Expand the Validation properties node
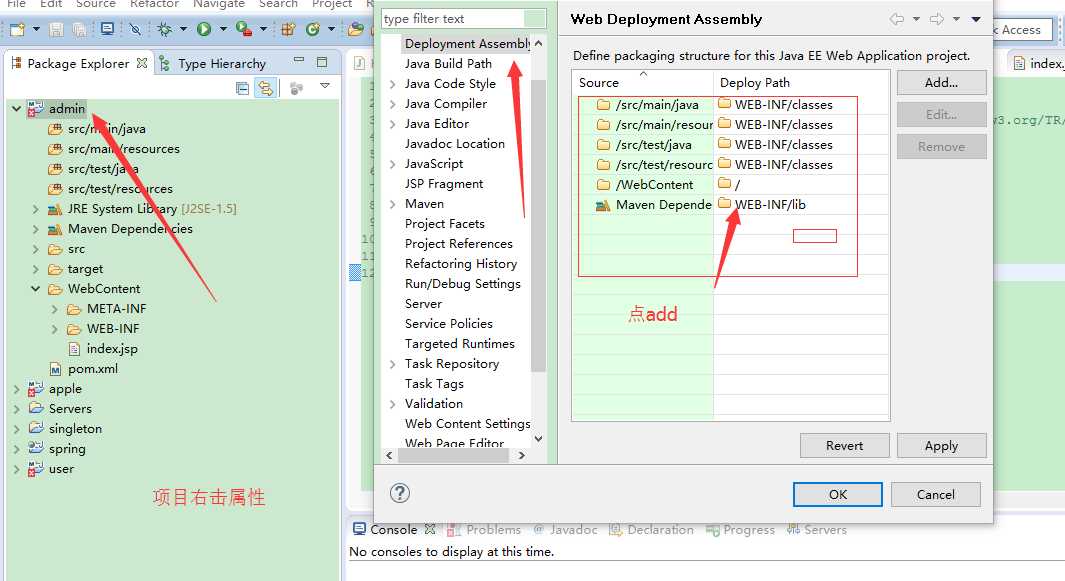Screen dimensions: 1065x581 393,404
